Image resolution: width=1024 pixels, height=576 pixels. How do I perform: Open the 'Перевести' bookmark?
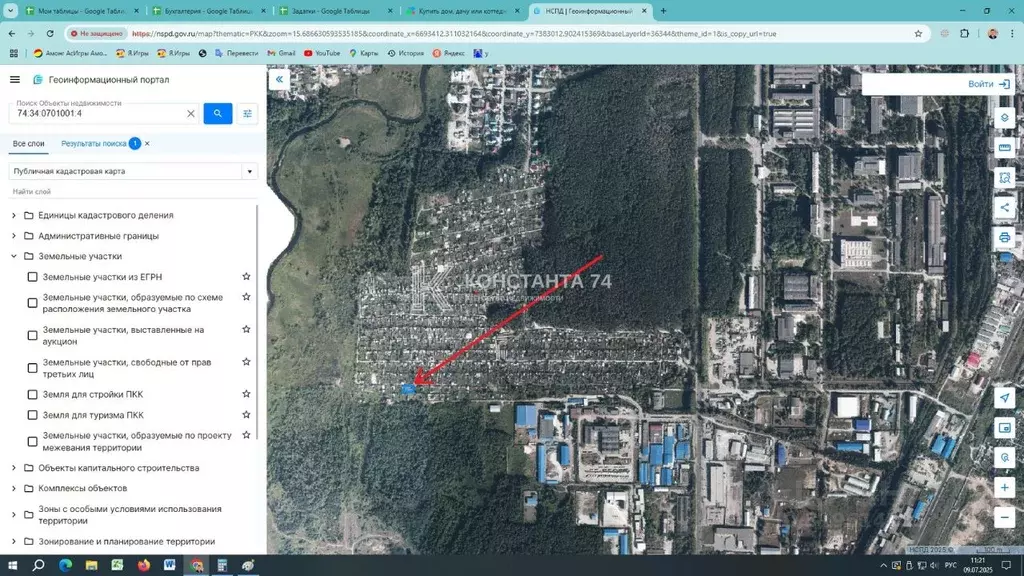click(236, 54)
